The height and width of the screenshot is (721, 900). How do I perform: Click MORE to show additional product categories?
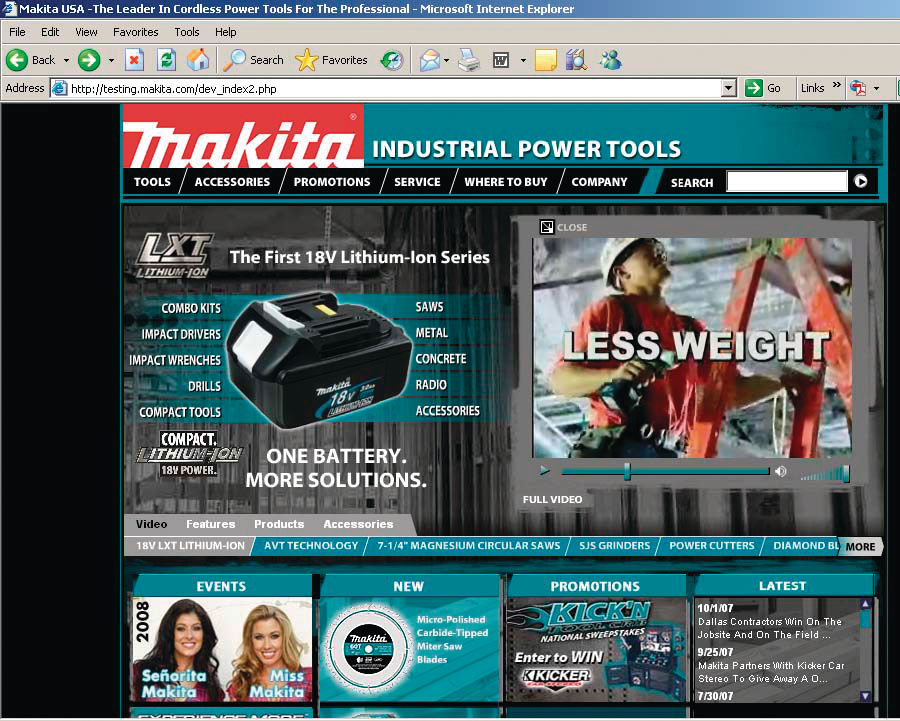860,547
